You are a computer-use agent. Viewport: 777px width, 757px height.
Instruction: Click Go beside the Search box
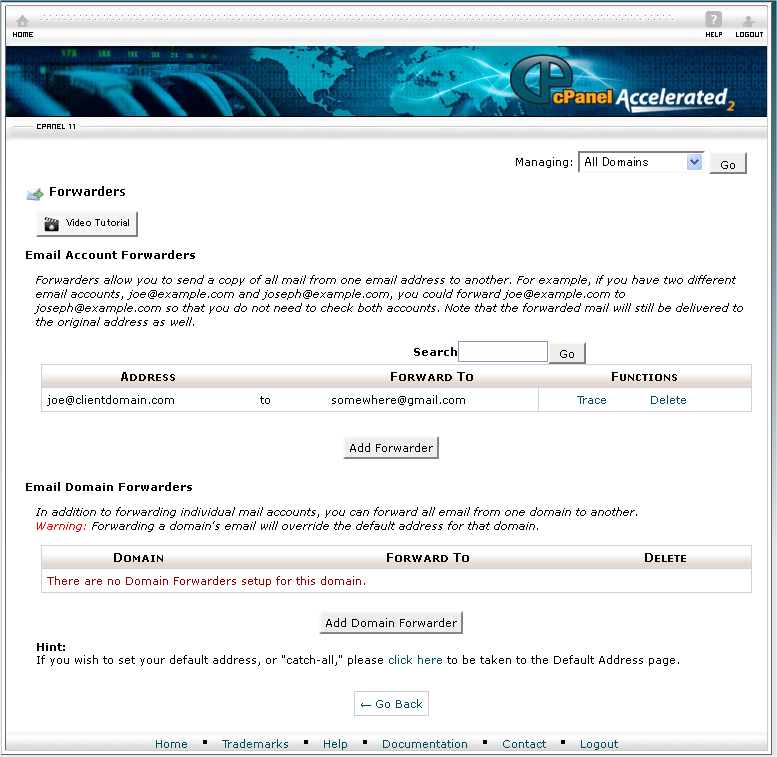click(x=567, y=353)
